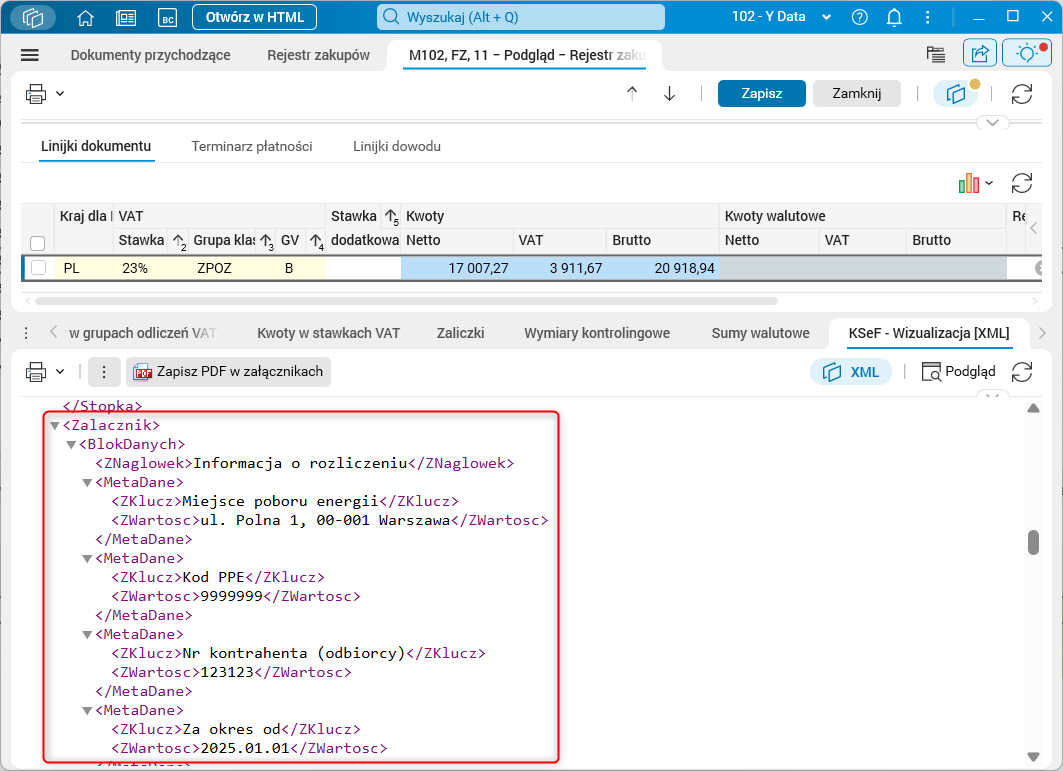Image resolution: width=1063 pixels, height=771 pixels.
Task: Go to previous record with up arrow
Action: [x=632, y=94]
